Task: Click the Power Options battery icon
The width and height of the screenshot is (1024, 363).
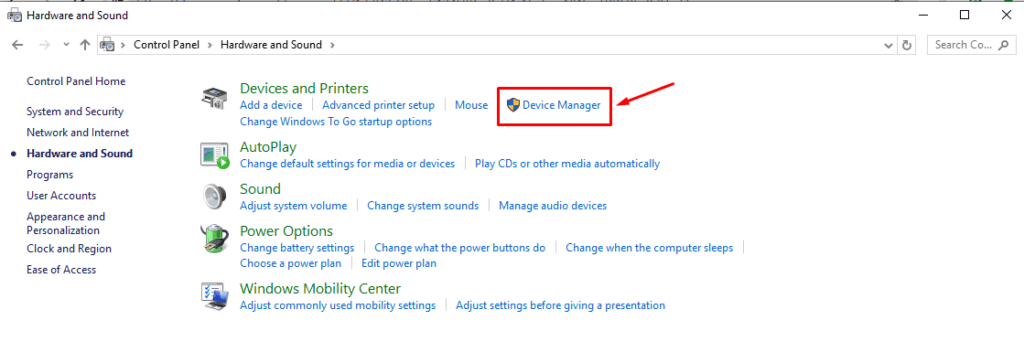Action: pyautogui.click(x=215, y=239)
